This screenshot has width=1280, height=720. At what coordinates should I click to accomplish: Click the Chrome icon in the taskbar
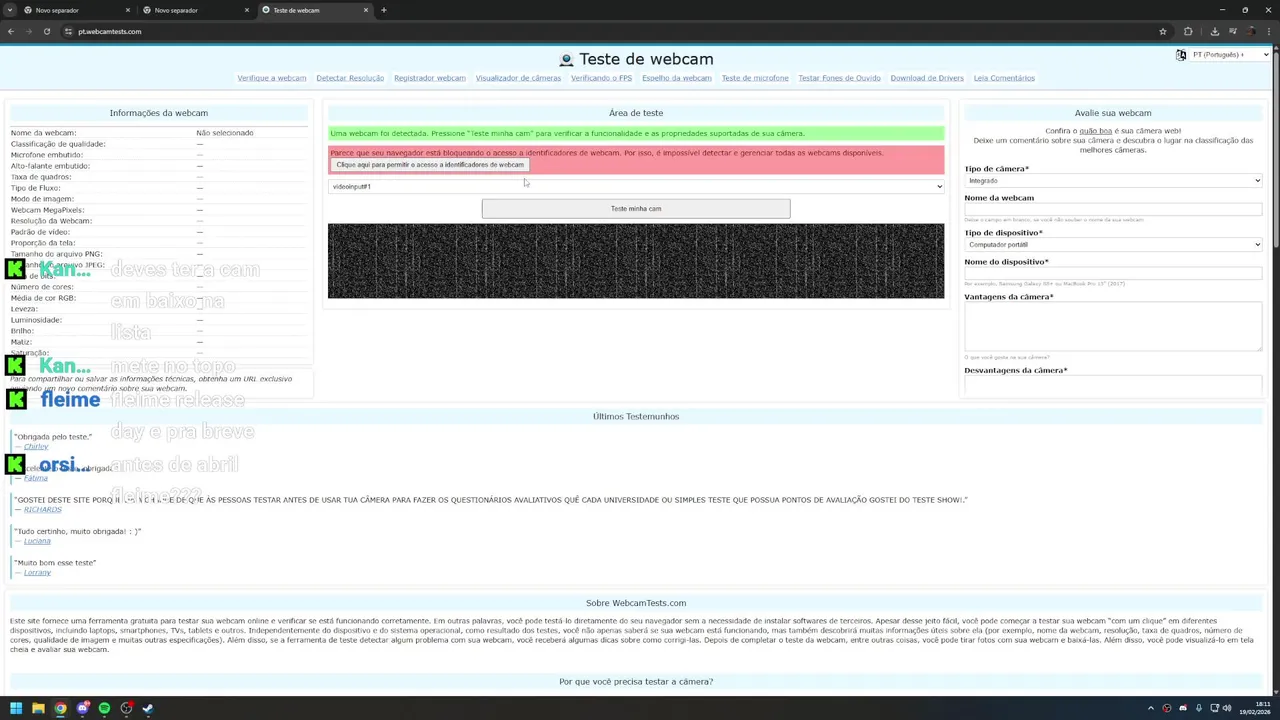click(x=60, y=709)
